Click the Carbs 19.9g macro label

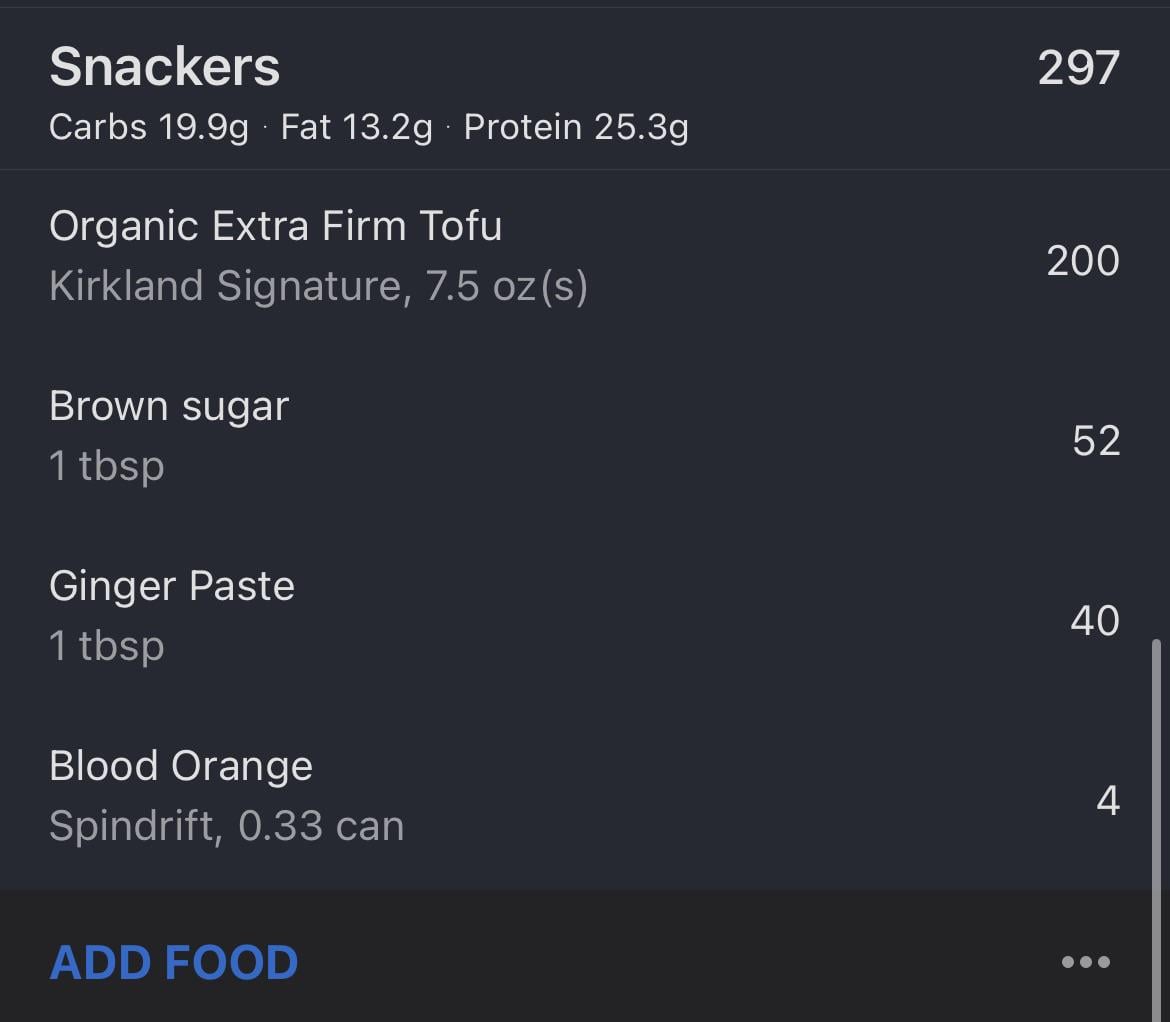pos(149,128)
